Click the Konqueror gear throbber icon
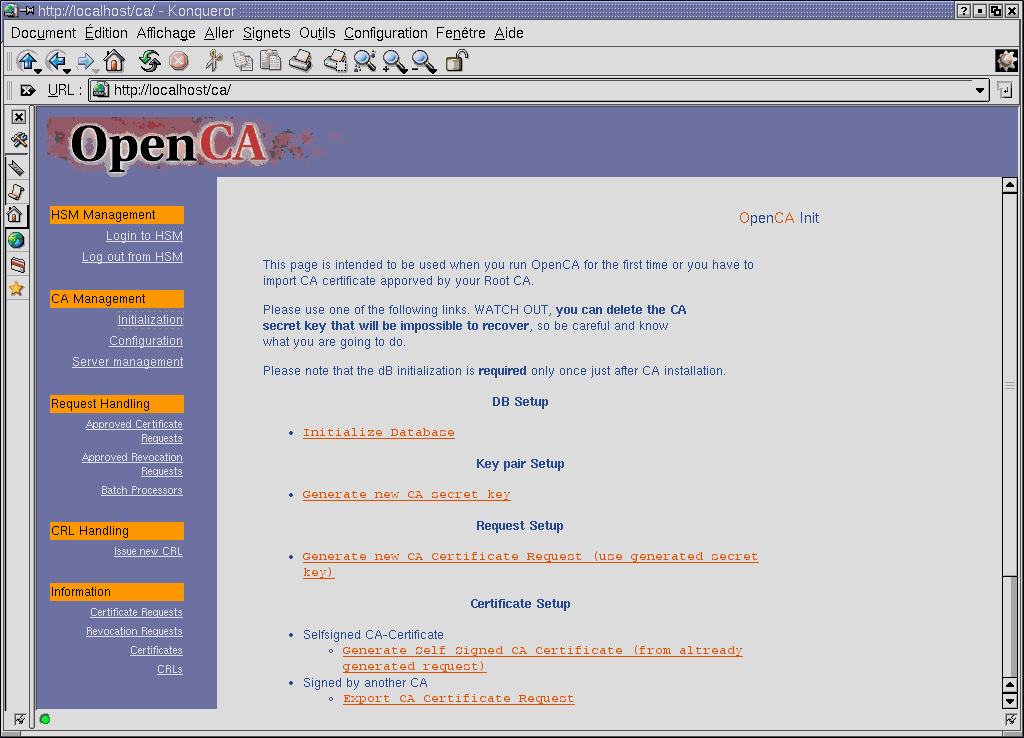Viewport: 1024px width, 738px height. click(x=1006, y=61)
